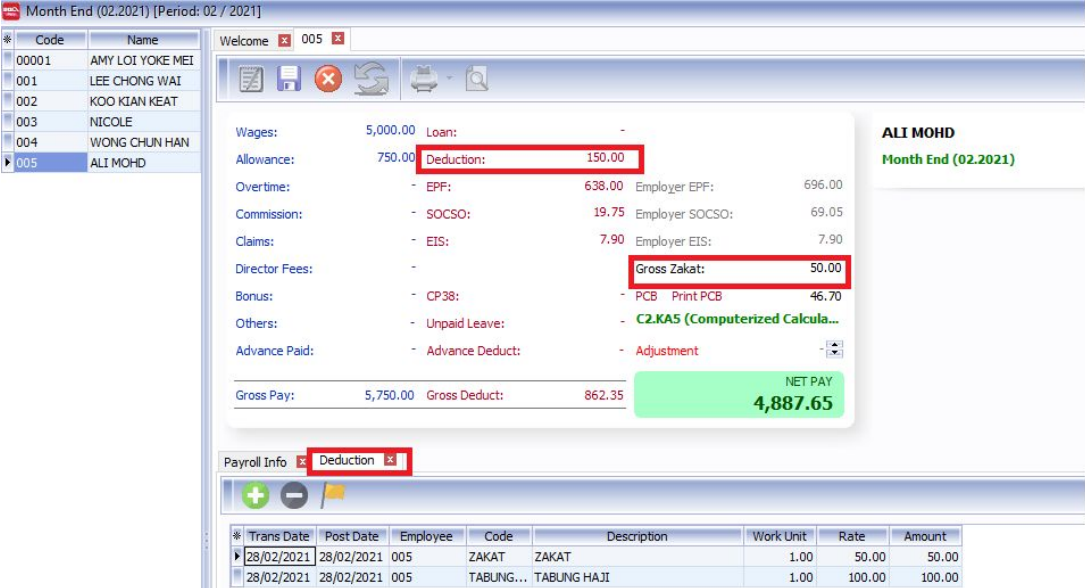Screen dimensions: 1085x588
Task: Select employee NICOLE in the list
Action: point(111,122)
